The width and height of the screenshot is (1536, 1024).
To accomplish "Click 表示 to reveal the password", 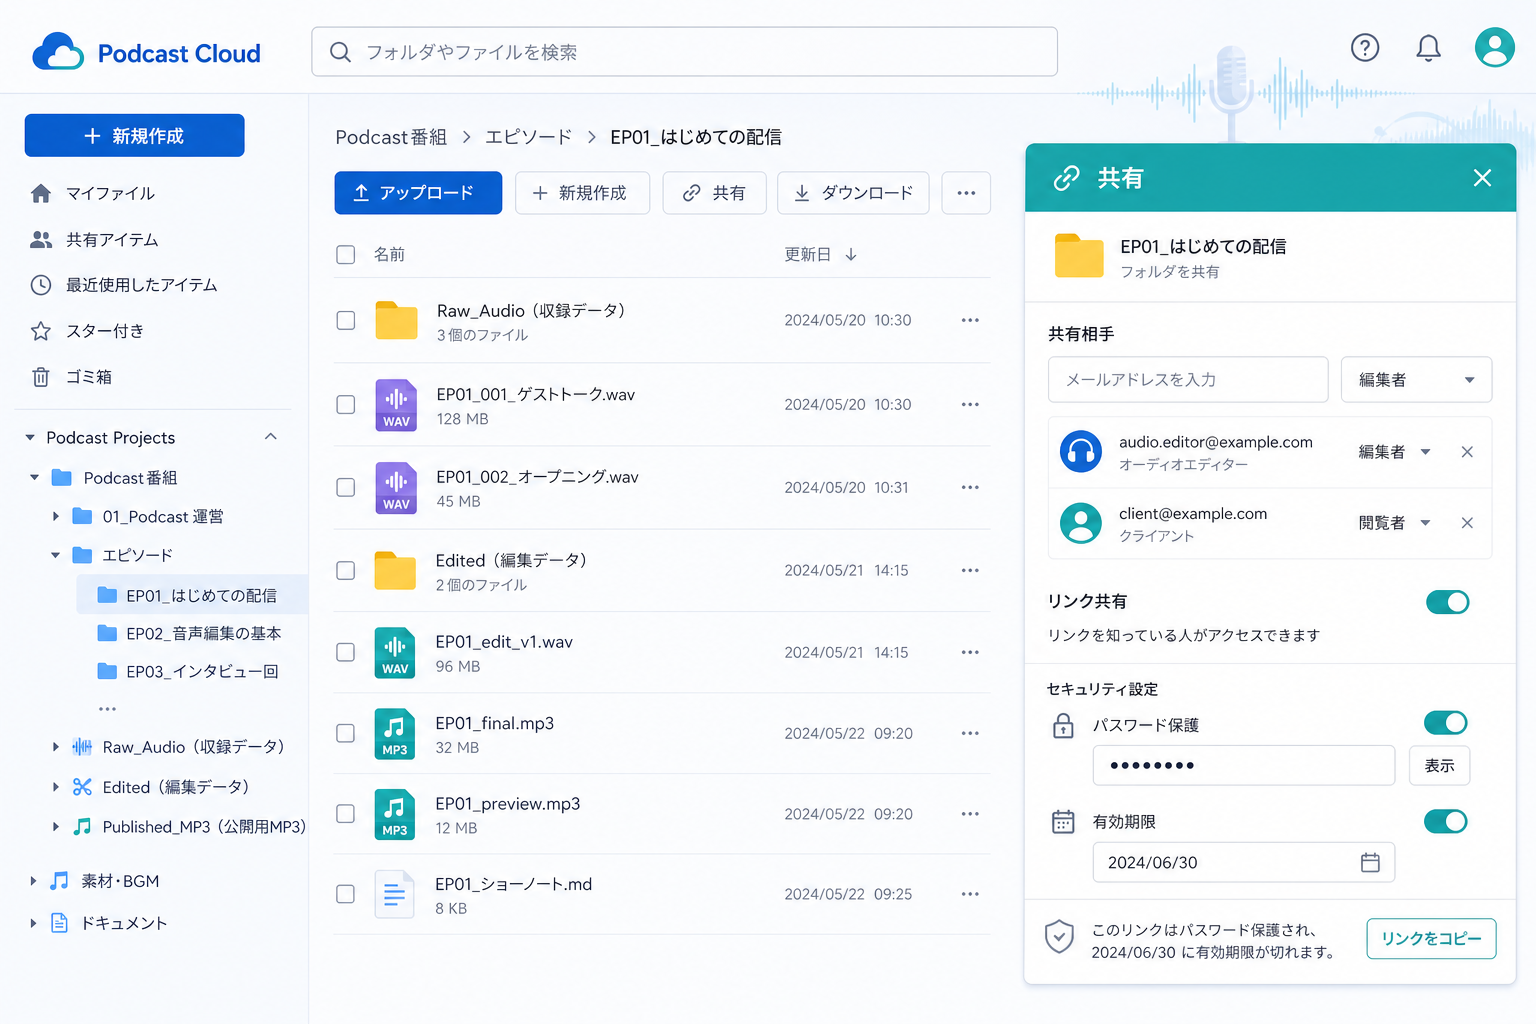I will (1439, 766).
